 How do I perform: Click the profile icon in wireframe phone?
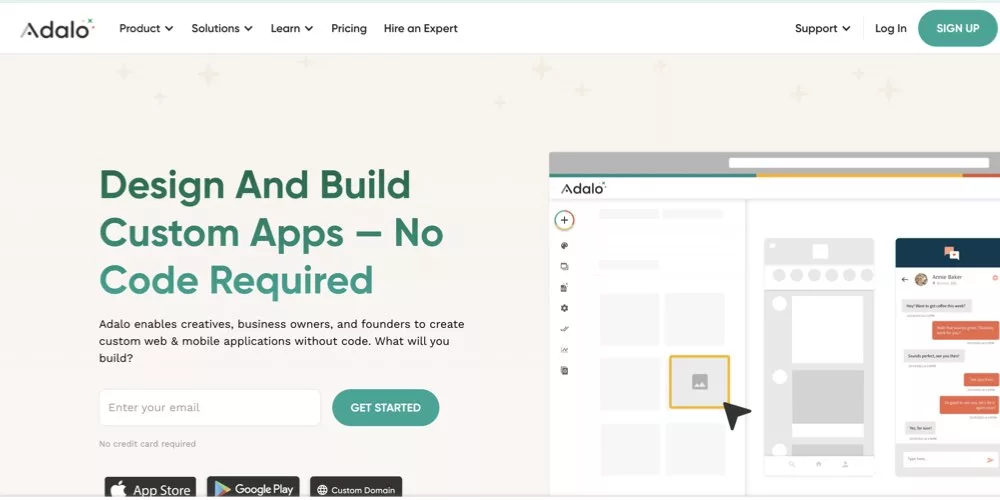[845, 464]
